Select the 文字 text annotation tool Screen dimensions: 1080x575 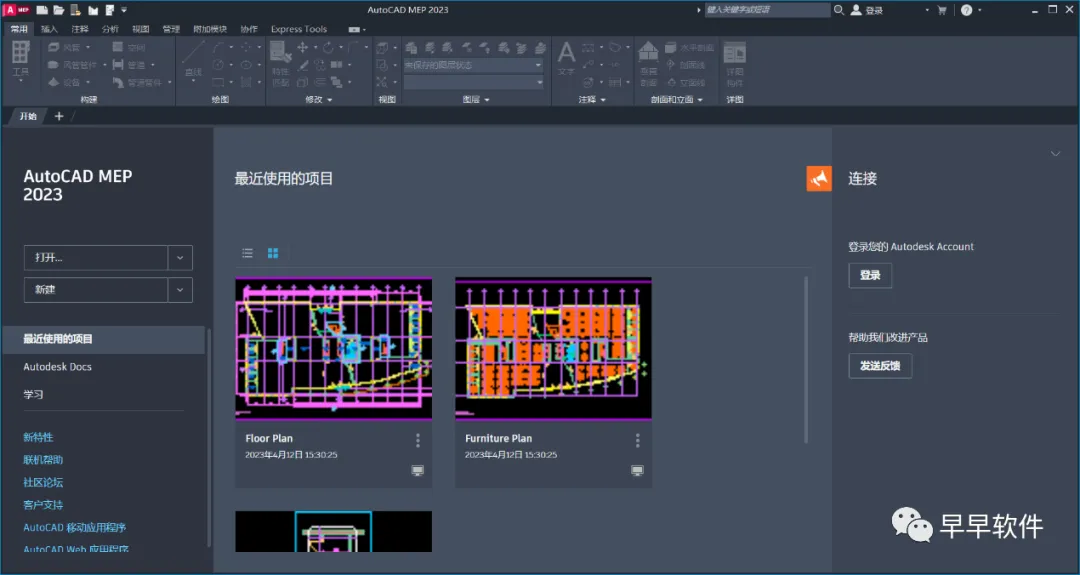pos(566,59)
